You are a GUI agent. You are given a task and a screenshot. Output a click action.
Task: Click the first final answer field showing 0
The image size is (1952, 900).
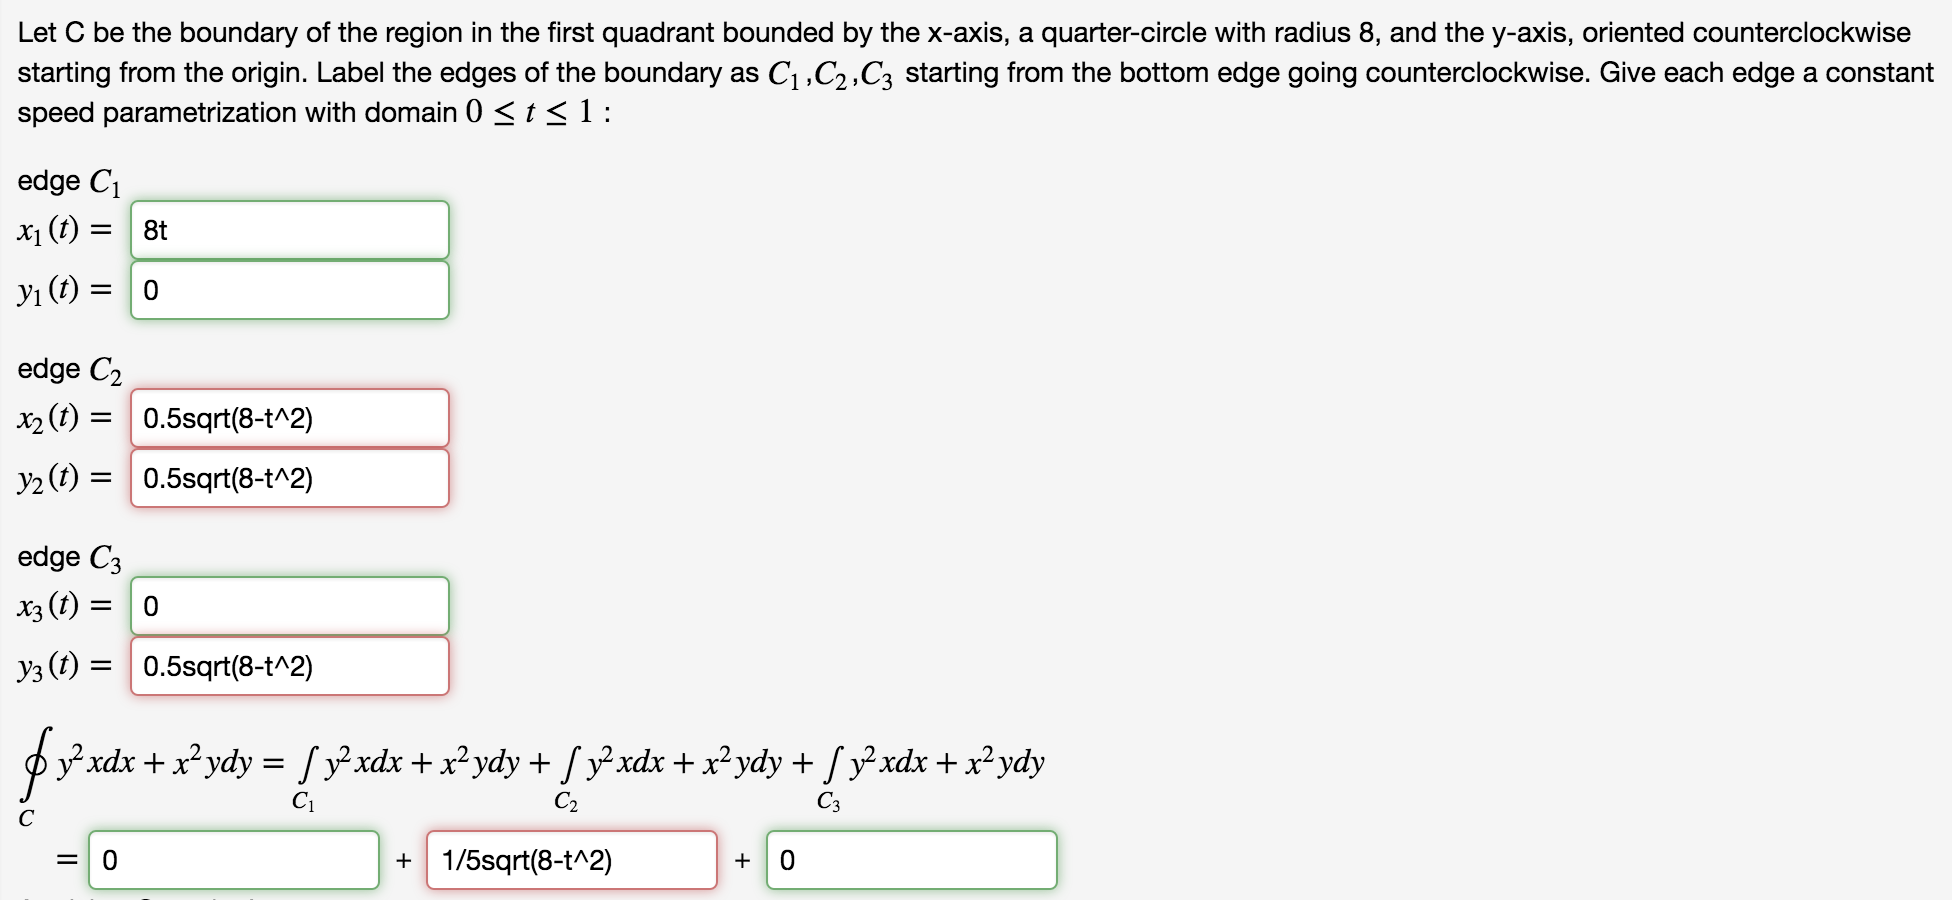tap(233, 859)
